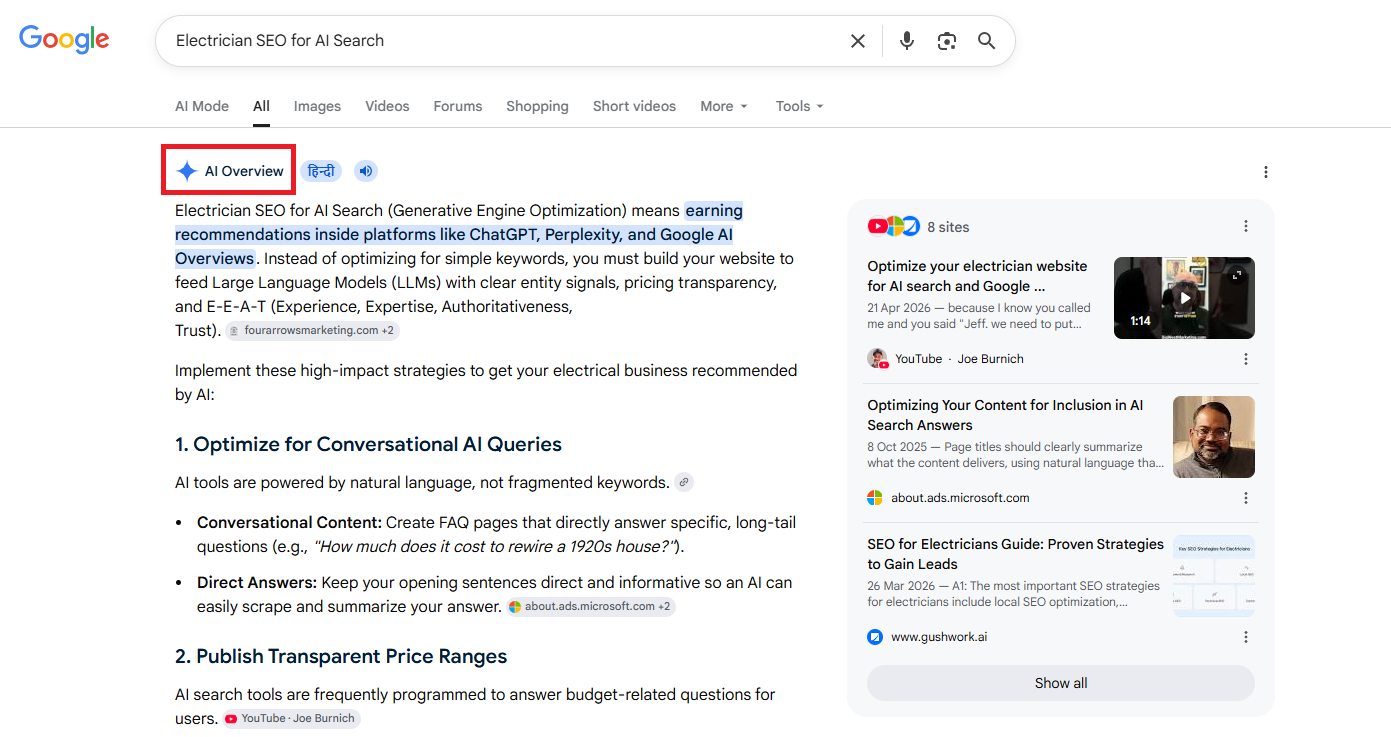The height and width of the screenshot is (737, 1391).
Task: Open three-dot menu beside 8 sites
Action: click(x=1246, y=226)
